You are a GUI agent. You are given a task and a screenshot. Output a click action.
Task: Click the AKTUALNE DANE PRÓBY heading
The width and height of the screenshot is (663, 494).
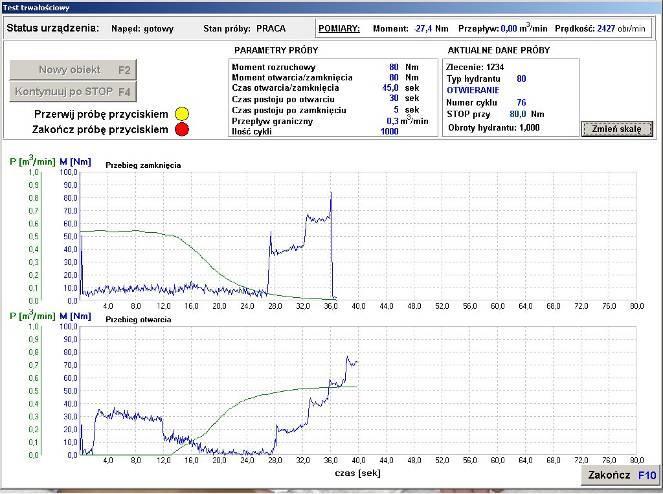click(x=499, y=50)
